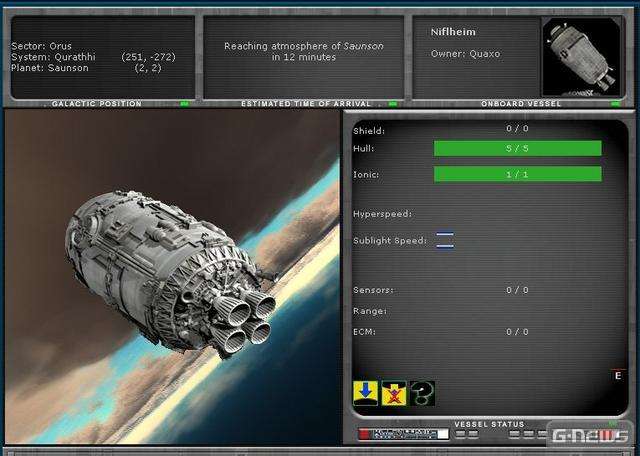Click the VESSEL STATUS panel caption
This screenshot has width=640, height=456.
[x=489, y=425]
